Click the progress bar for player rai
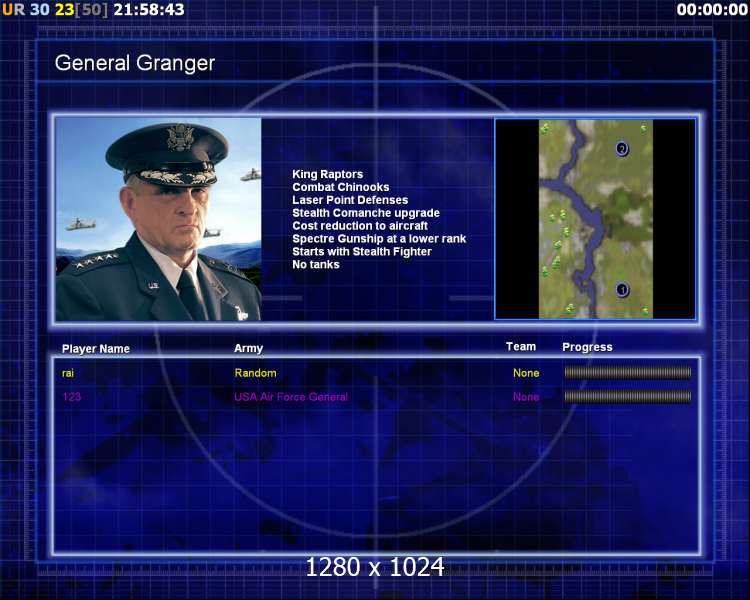Screen dimensions: 750x600 (628, 372)
